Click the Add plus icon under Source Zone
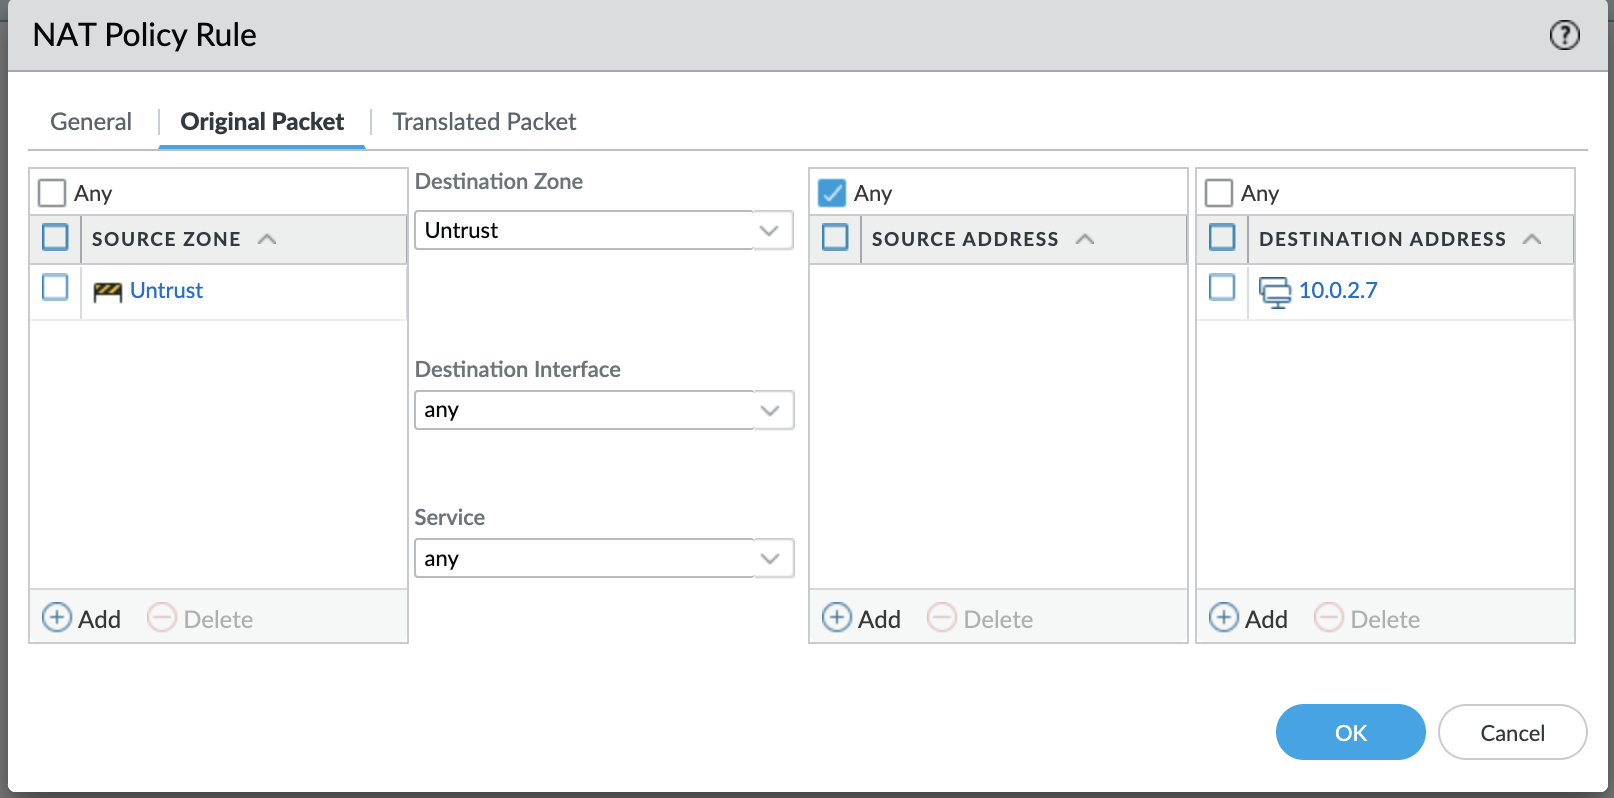Screen dimensions: 1614x798 (57, 618)
